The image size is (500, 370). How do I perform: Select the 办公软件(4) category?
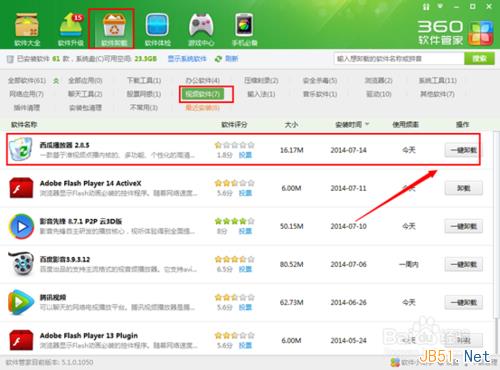(203, 81)
